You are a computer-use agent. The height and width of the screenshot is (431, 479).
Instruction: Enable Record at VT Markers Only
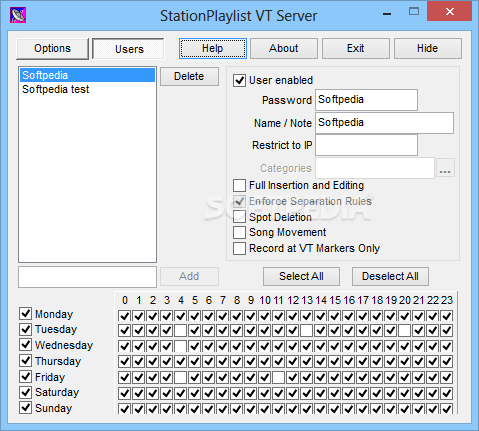coord(239,248)
